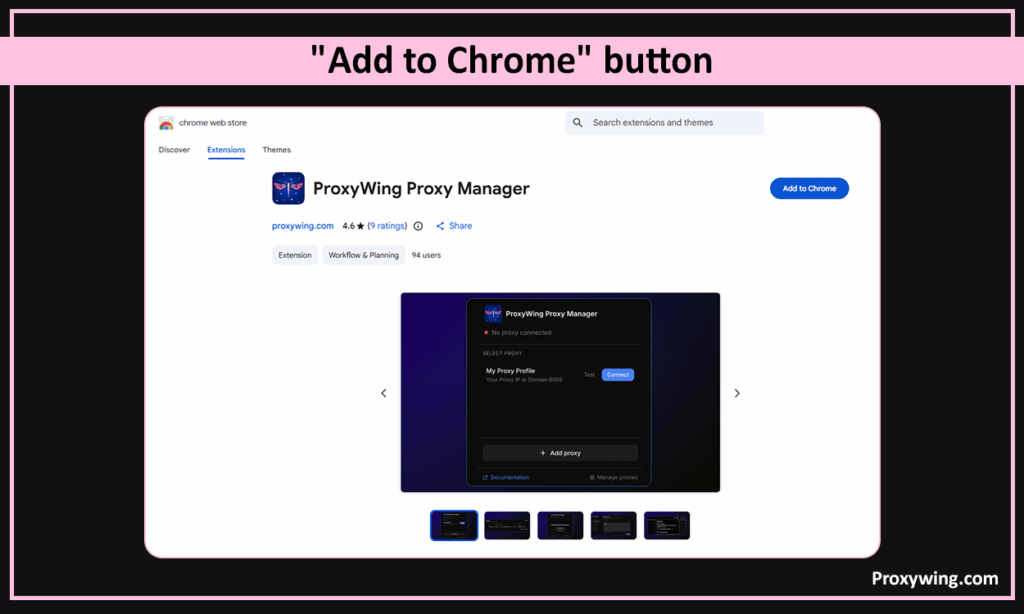Click the search magnifier icon

click(x=578, y=123)
